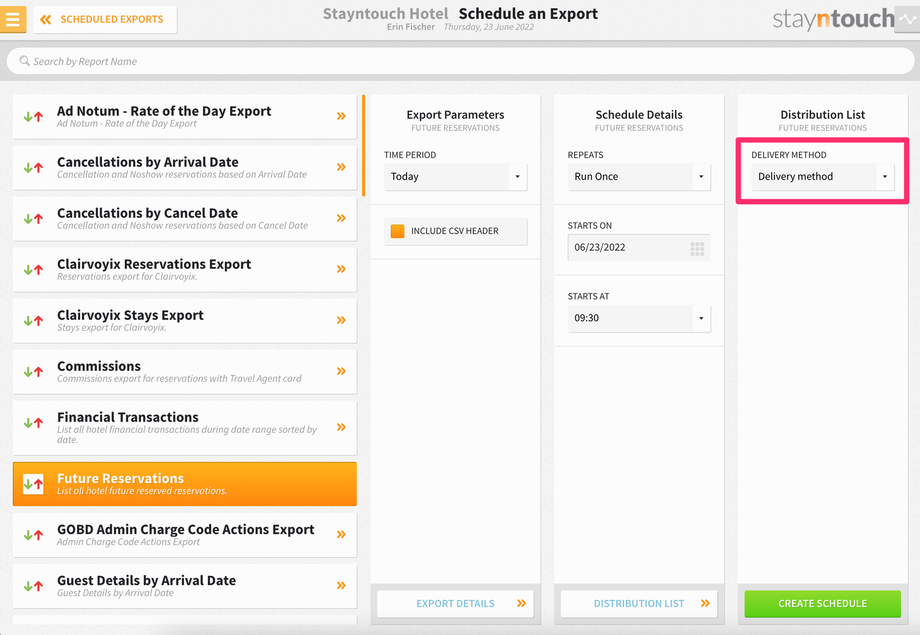Select GOBD Admin Charge Code Actions Export title
This screenshot has width=920, height=635.
pos(185,529)
